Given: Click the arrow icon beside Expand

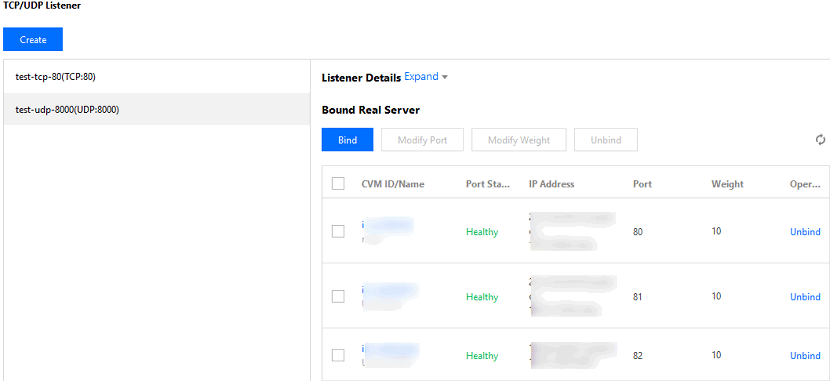Looking at the screenshot, I should click(x=445, y=77).
